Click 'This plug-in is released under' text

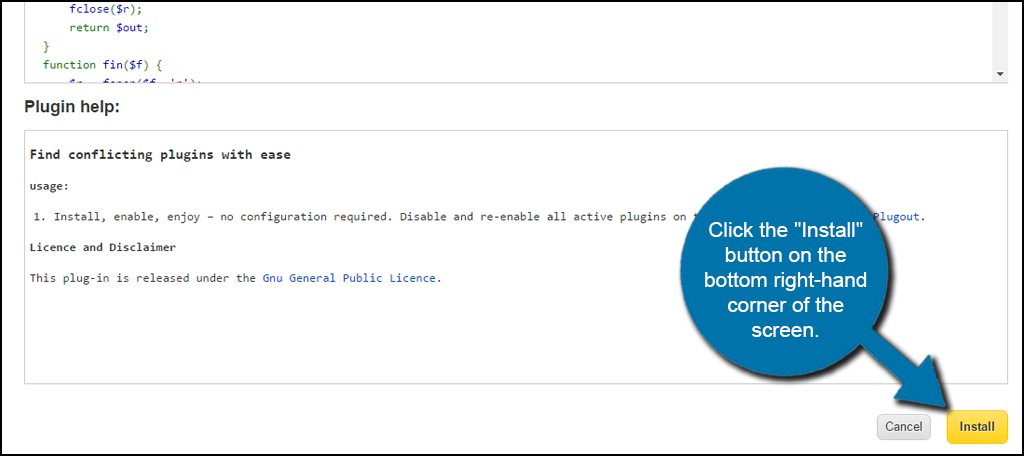click(143, 278)
